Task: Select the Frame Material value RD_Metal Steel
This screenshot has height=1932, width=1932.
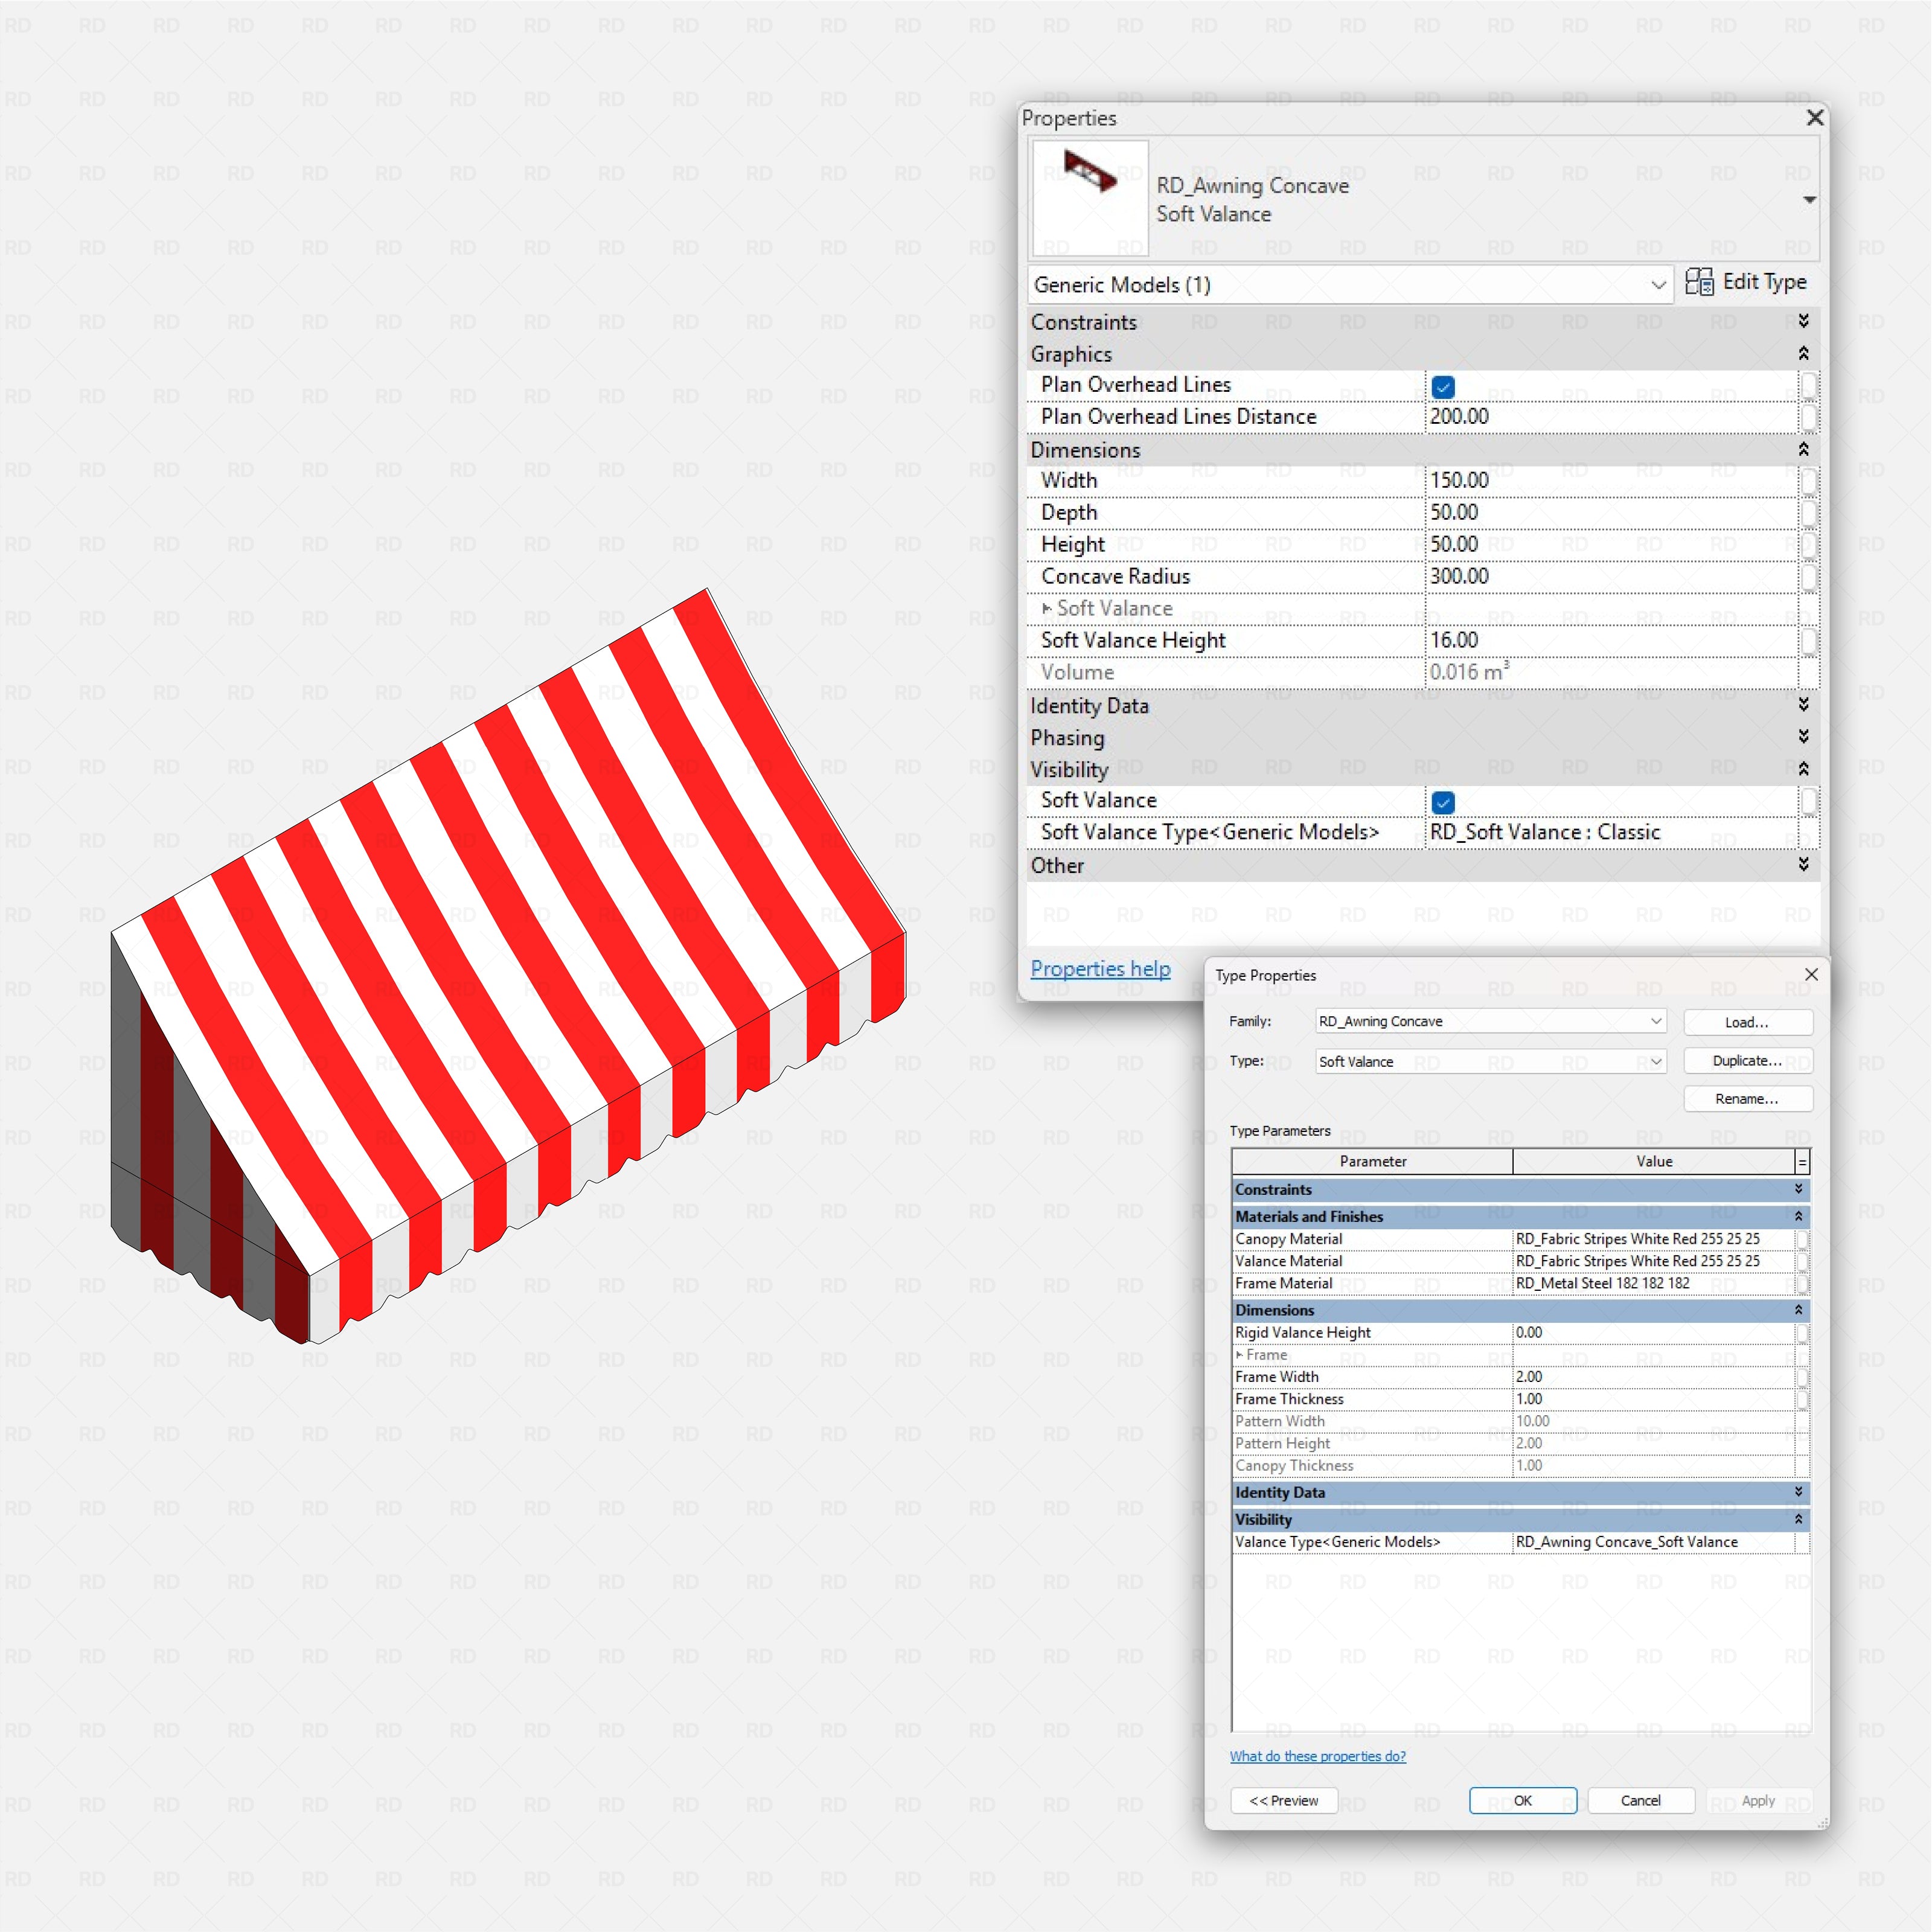Action: [x=1654, y=1283]
